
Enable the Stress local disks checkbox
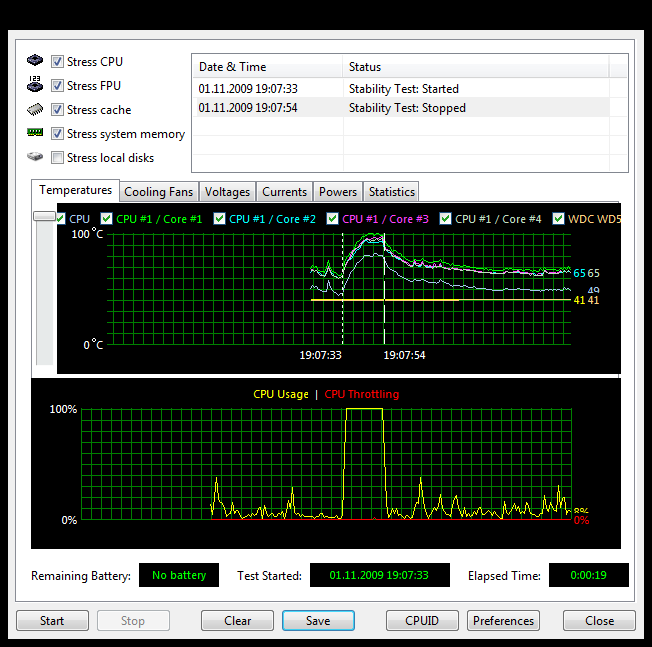pyautogui.click(x=57, y=158)
